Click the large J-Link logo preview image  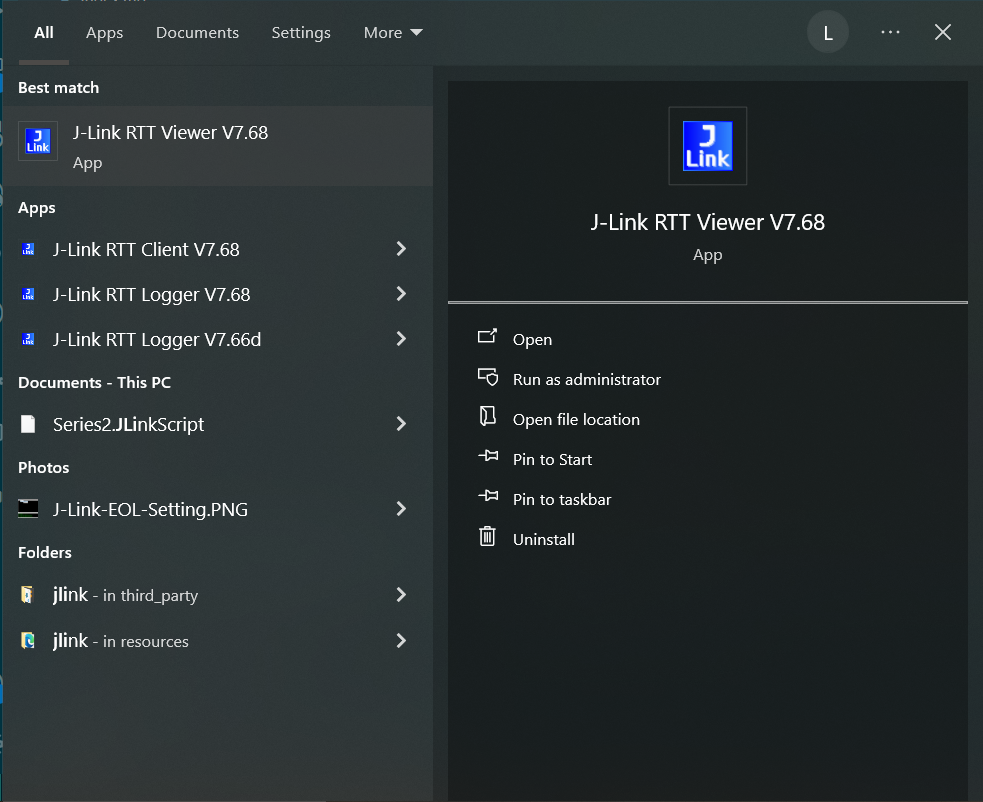click(707, 145)
